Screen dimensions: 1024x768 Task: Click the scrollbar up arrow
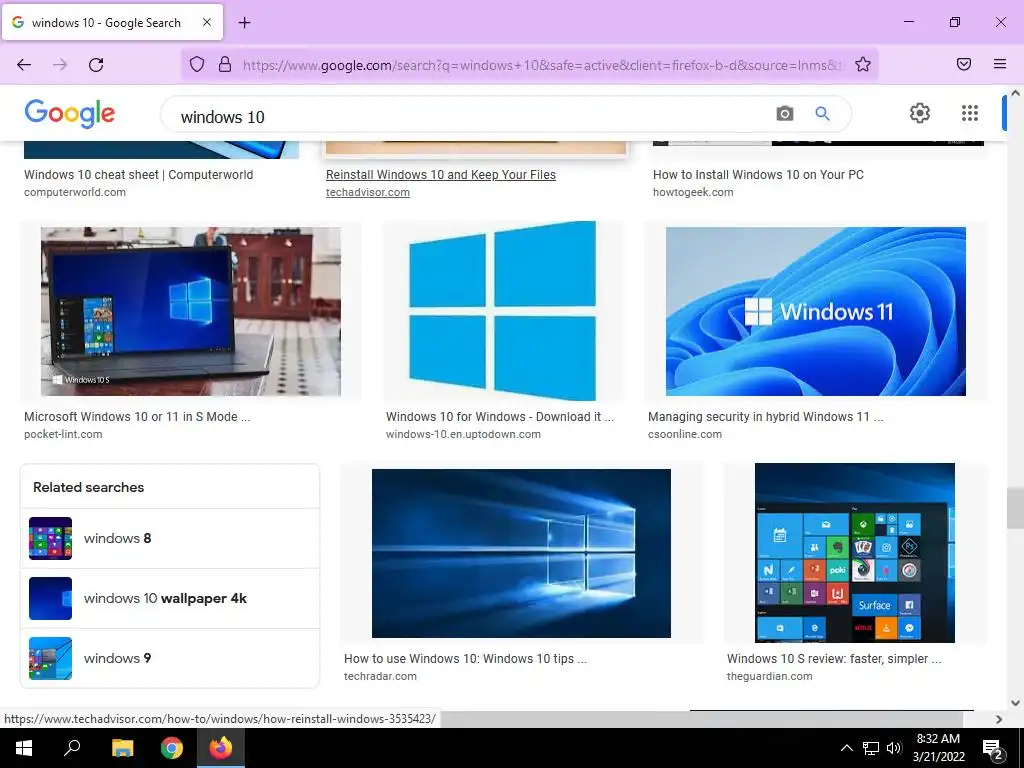pyautogui.click(x=1015, y=93)
